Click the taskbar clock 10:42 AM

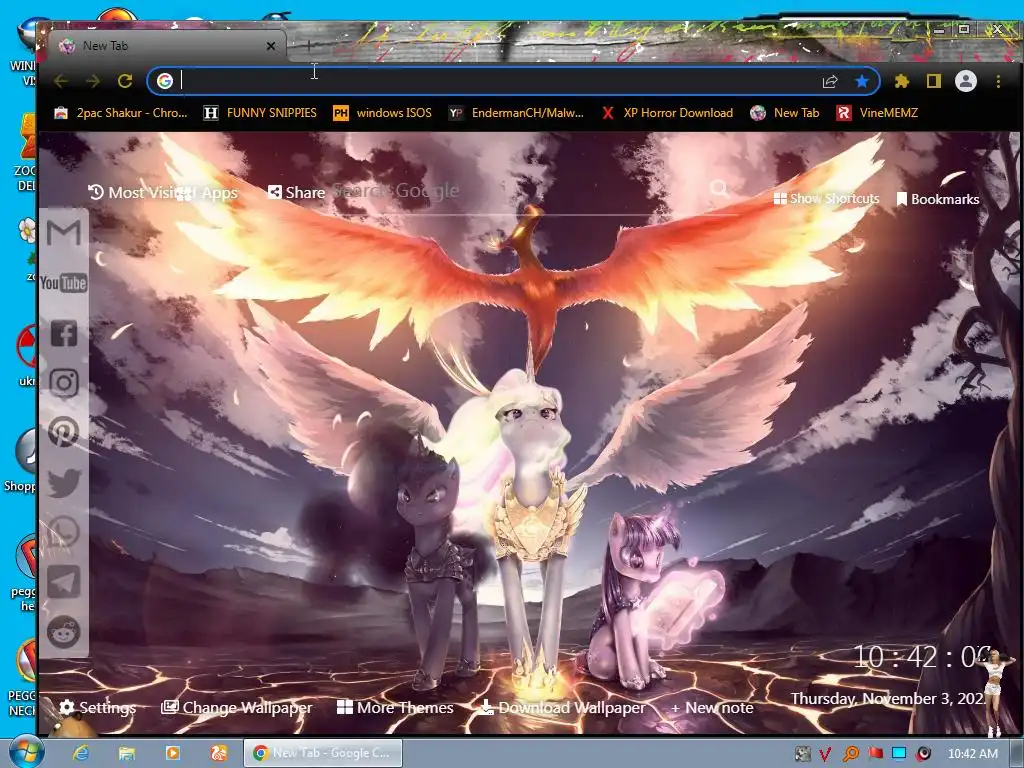point(972,754)
